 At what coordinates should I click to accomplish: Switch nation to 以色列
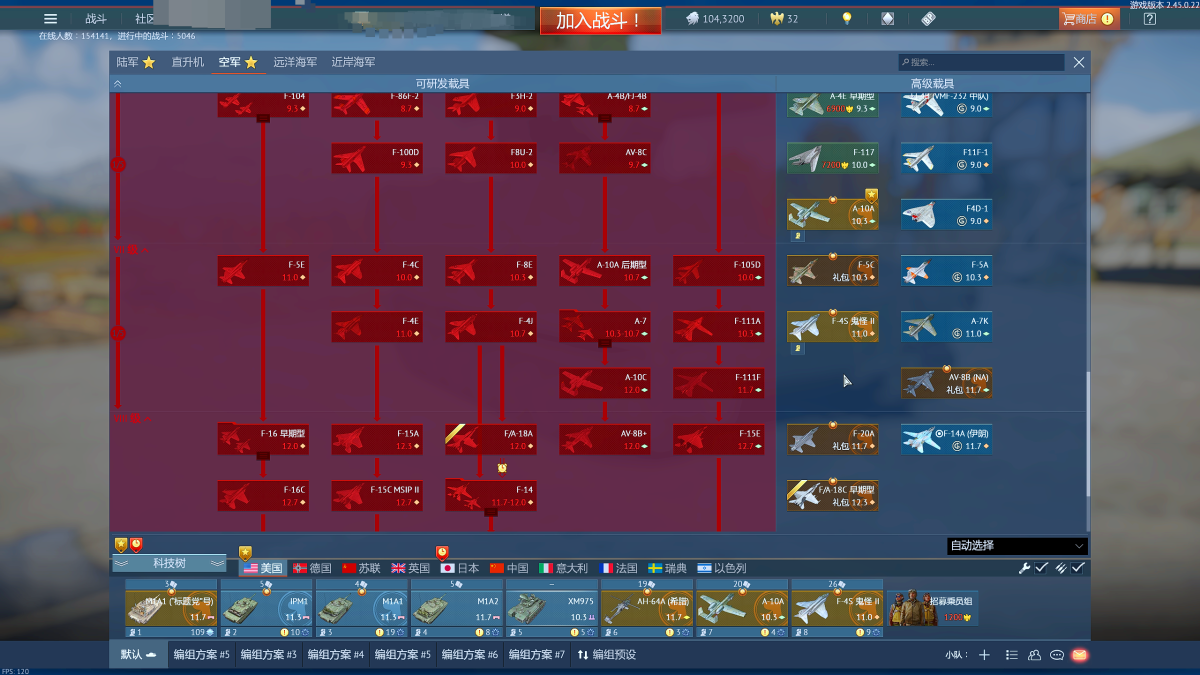click(722, 568)
